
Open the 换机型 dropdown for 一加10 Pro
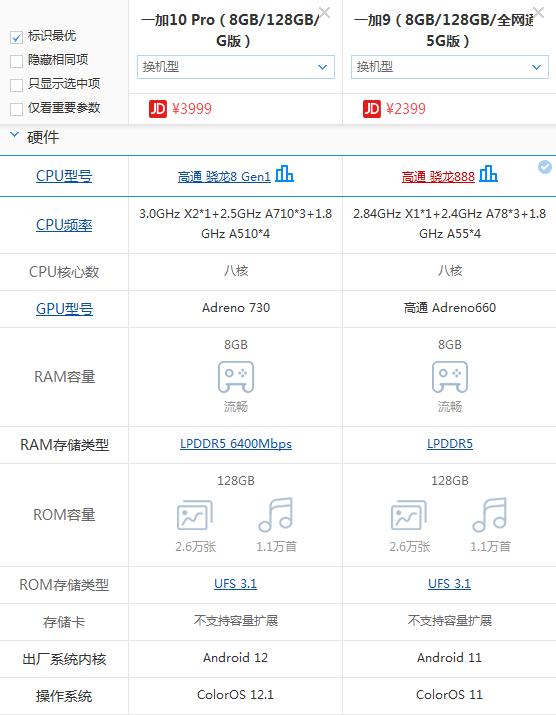point(236,67)
